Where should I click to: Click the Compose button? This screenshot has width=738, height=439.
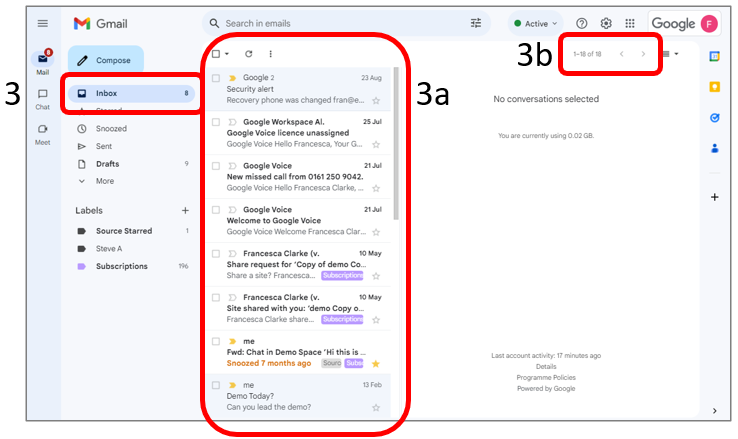tap(106, 60)
